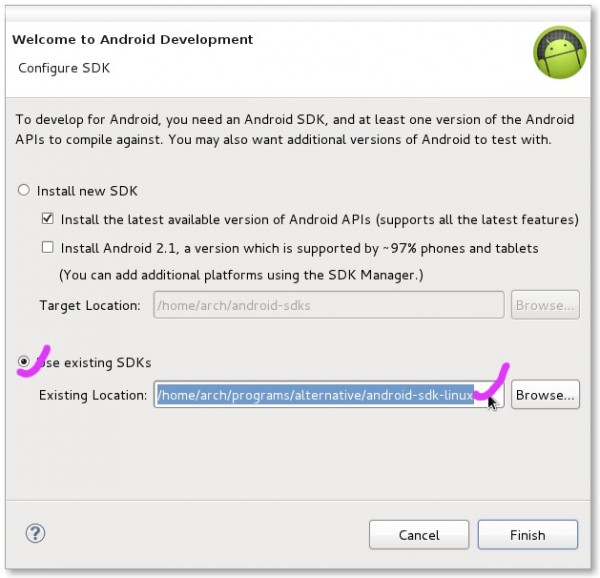Click the pink mark beside Use existing SDKs
The height and width of the screenshot is (578, 600).
coord(29,365)
